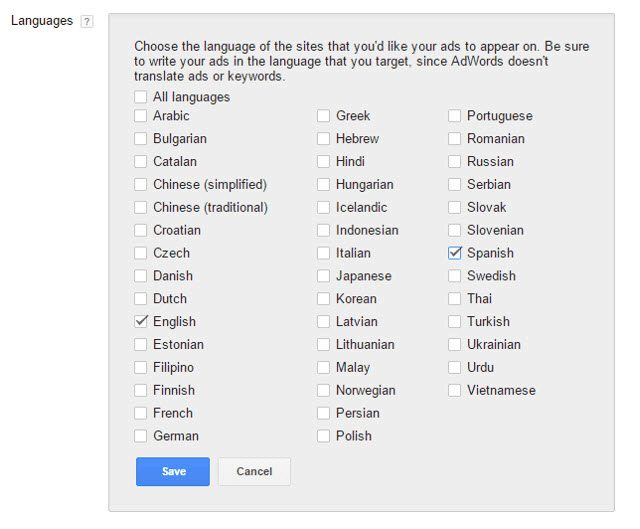Enable the Greek checkbox
The height and width of the screenshot is (529, 640).
(x=323, y=116)
